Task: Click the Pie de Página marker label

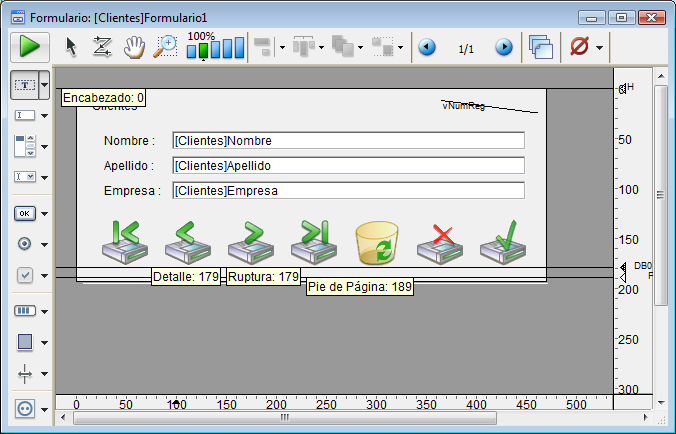Action: pos(359,287)
